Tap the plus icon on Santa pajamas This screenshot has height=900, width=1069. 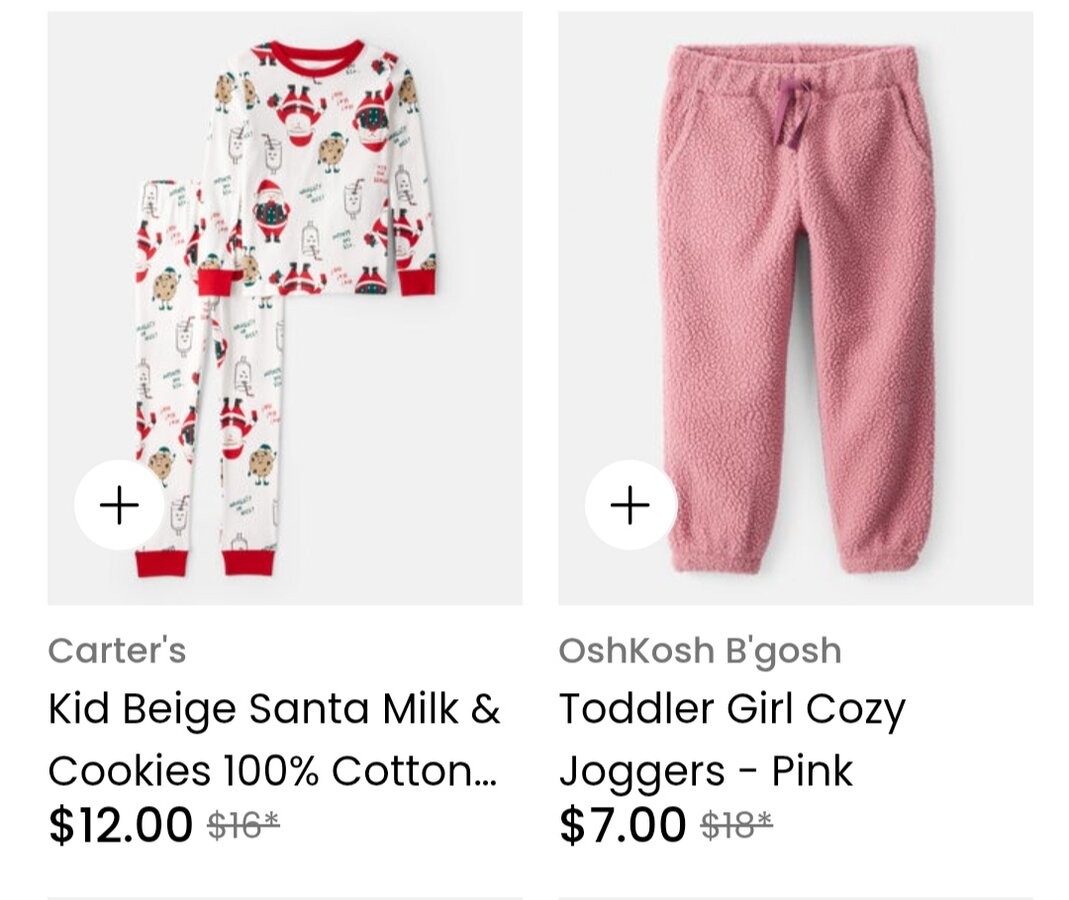click(119, 506)
